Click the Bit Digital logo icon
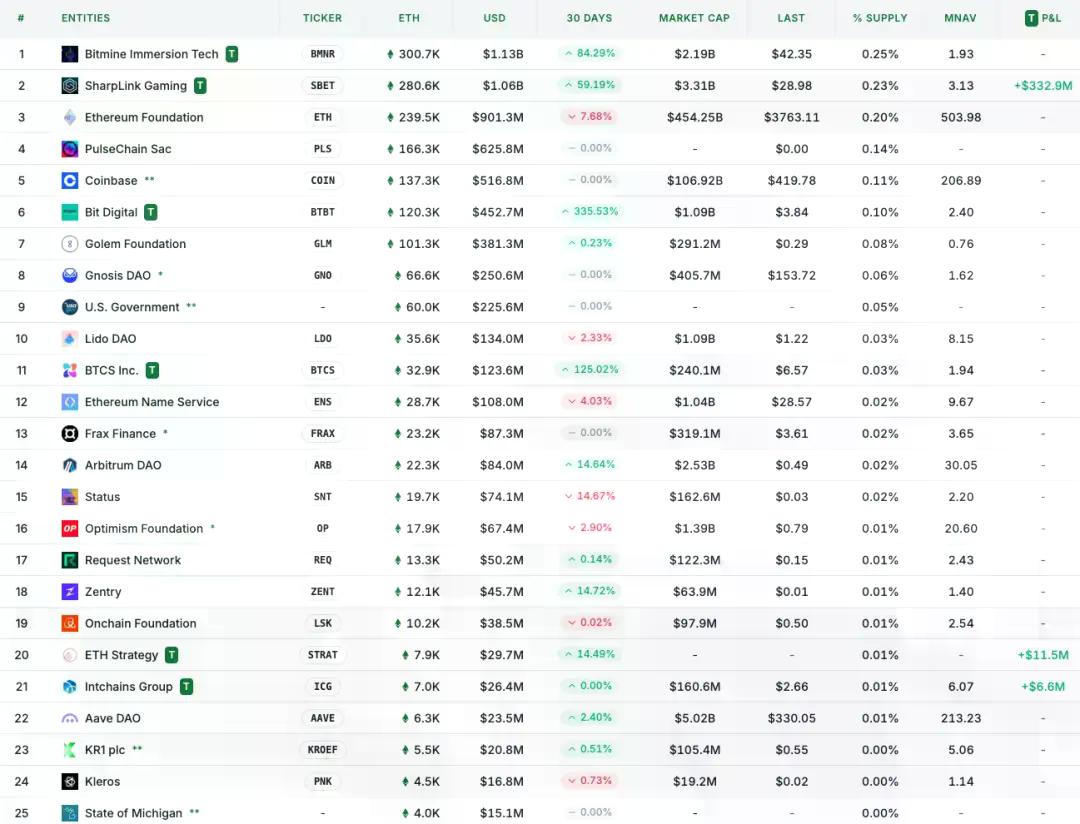This screenshot has height=824, width=1080. [70, 212]
